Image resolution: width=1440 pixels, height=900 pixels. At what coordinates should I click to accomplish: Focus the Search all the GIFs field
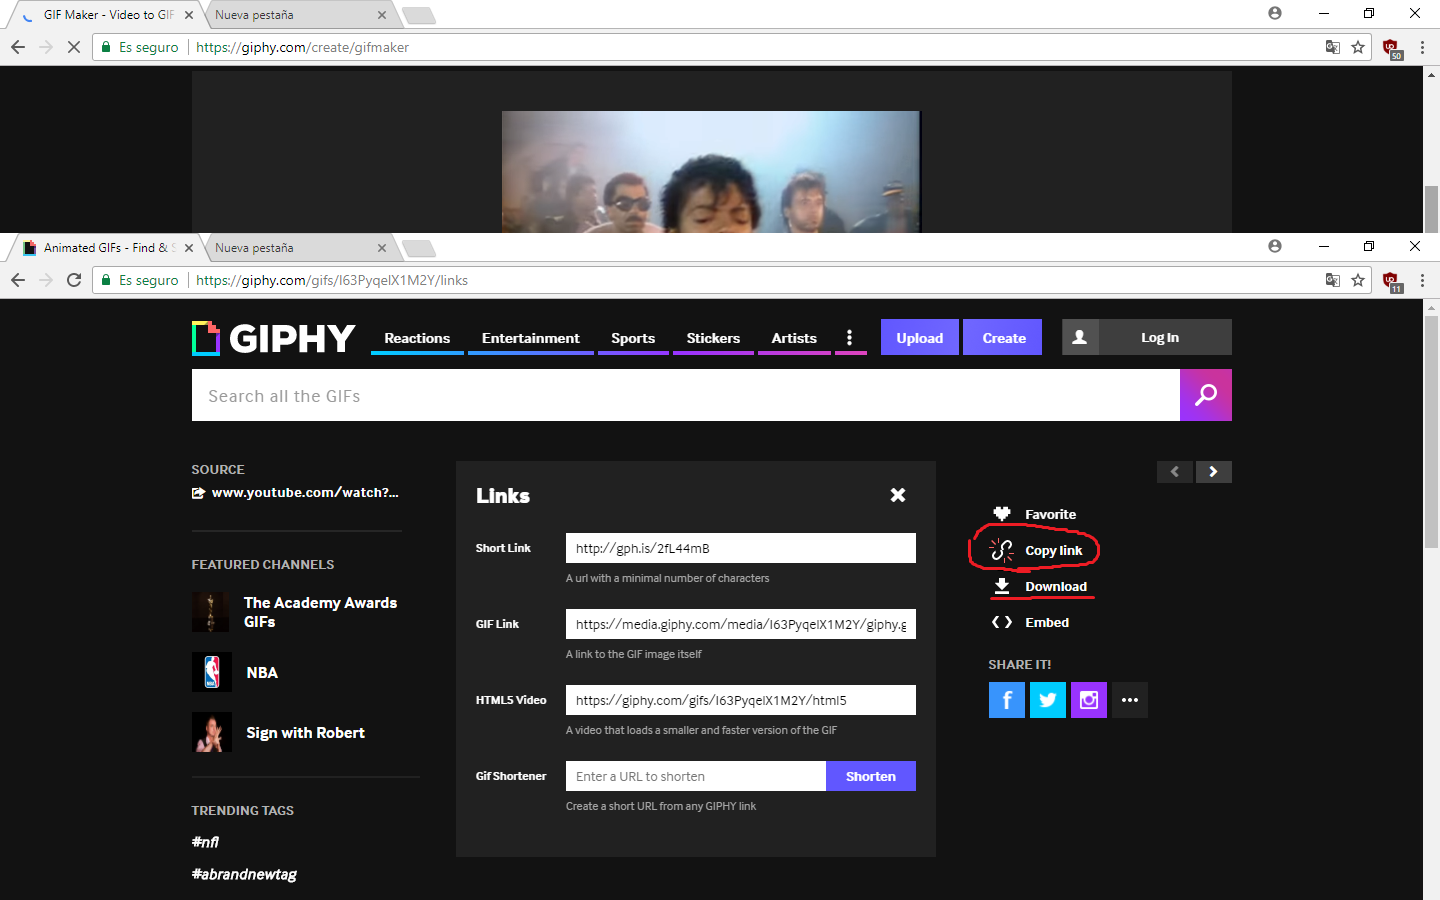click(686, 395)
